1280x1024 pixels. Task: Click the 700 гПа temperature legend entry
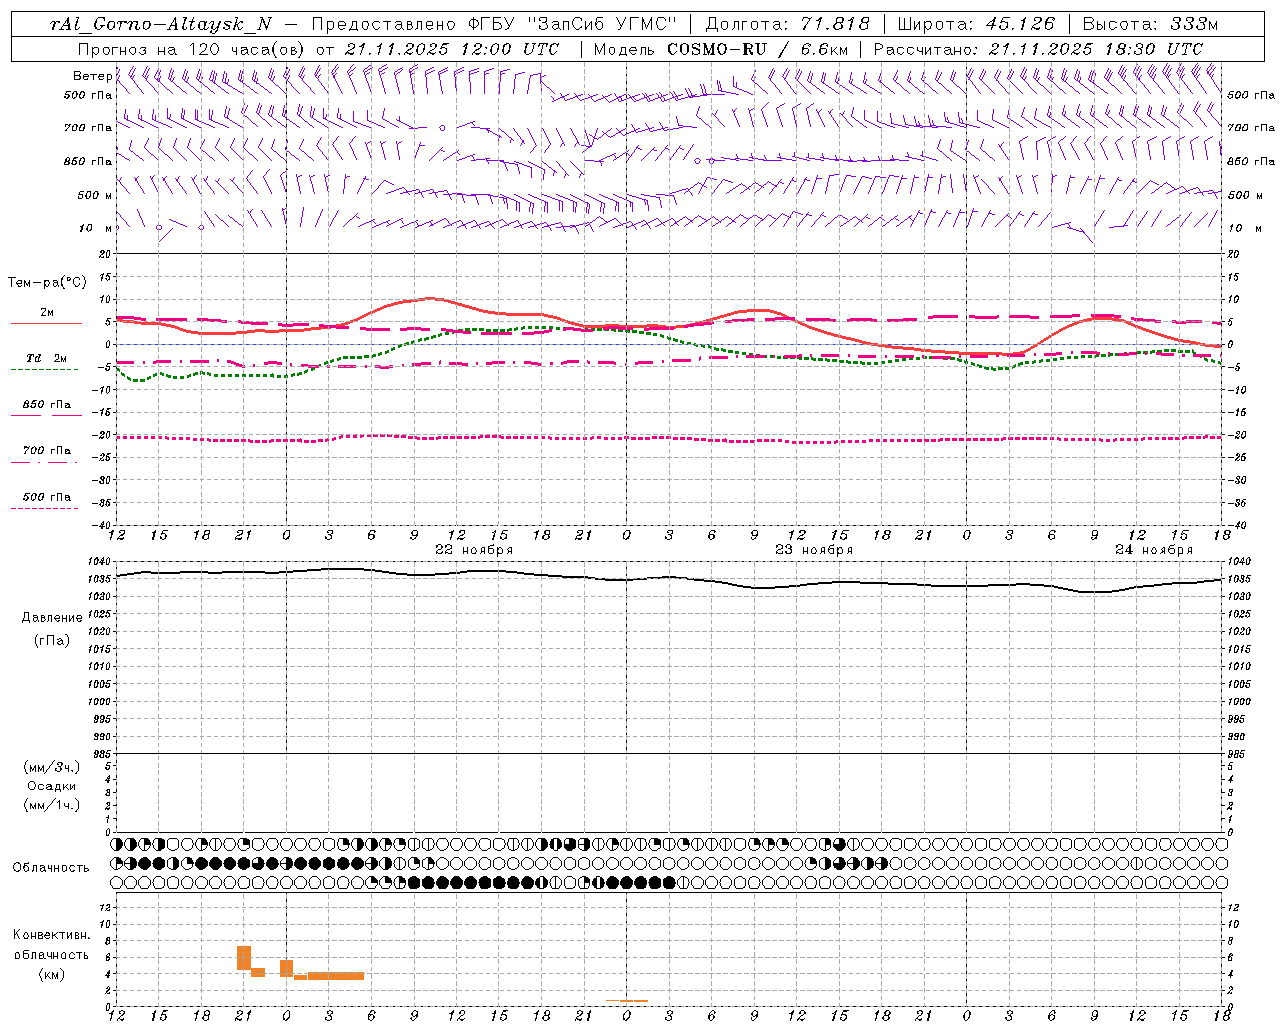[46, 454]
